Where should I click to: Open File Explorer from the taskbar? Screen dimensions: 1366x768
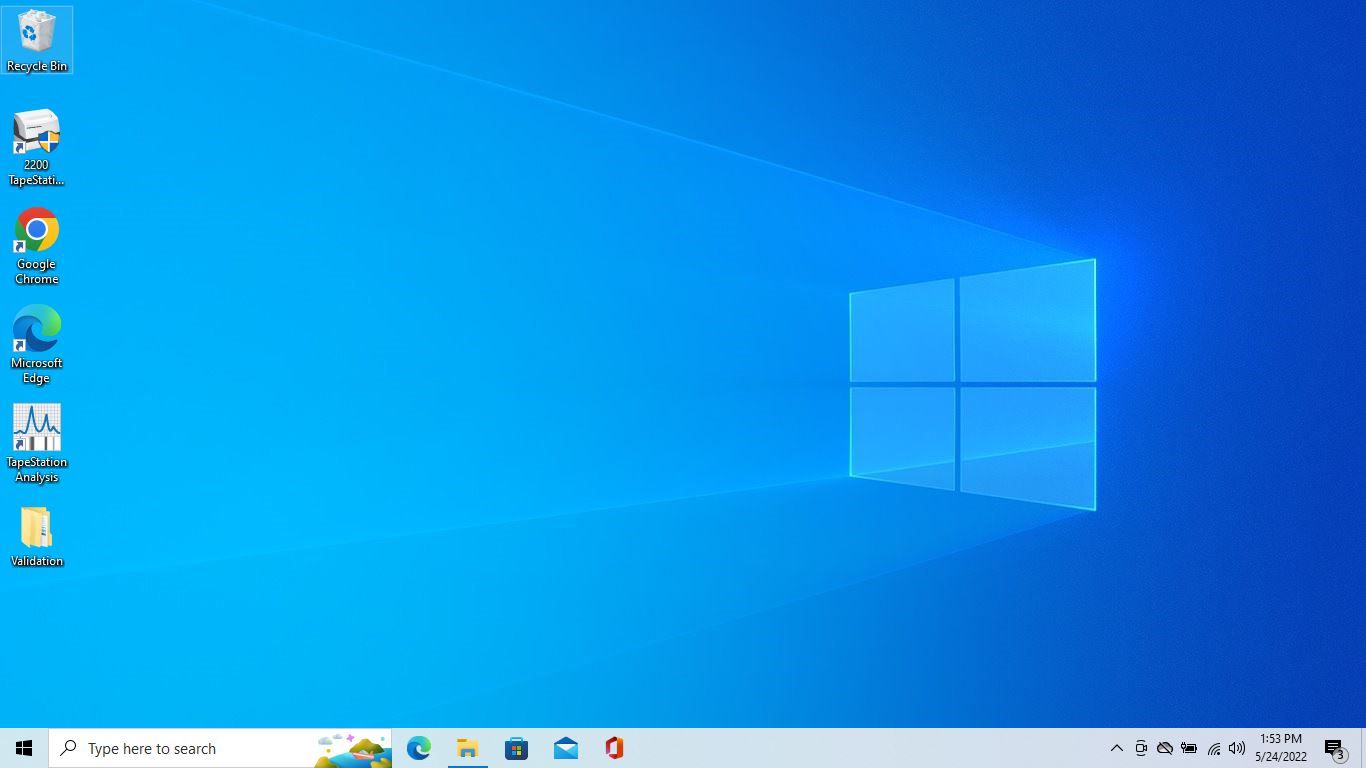point(468,748)
